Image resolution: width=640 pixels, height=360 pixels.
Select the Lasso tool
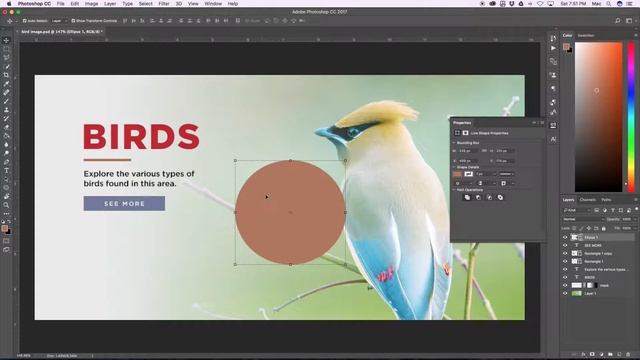6,58
